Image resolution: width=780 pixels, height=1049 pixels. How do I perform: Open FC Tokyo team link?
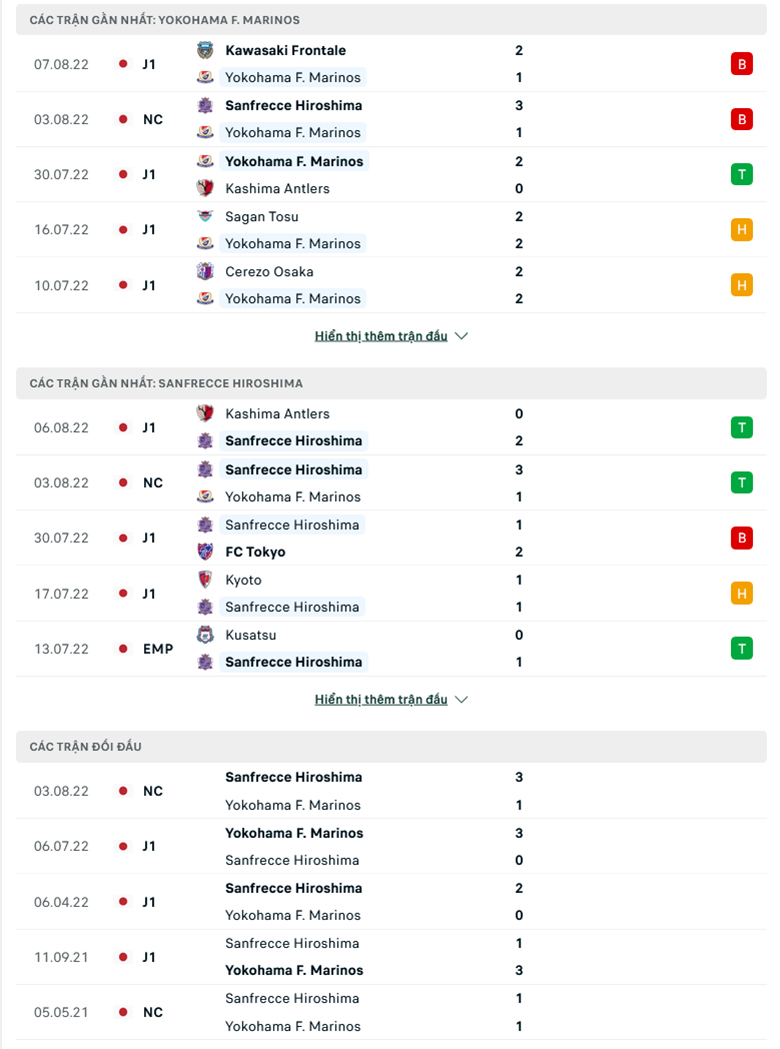click(255, 552)
